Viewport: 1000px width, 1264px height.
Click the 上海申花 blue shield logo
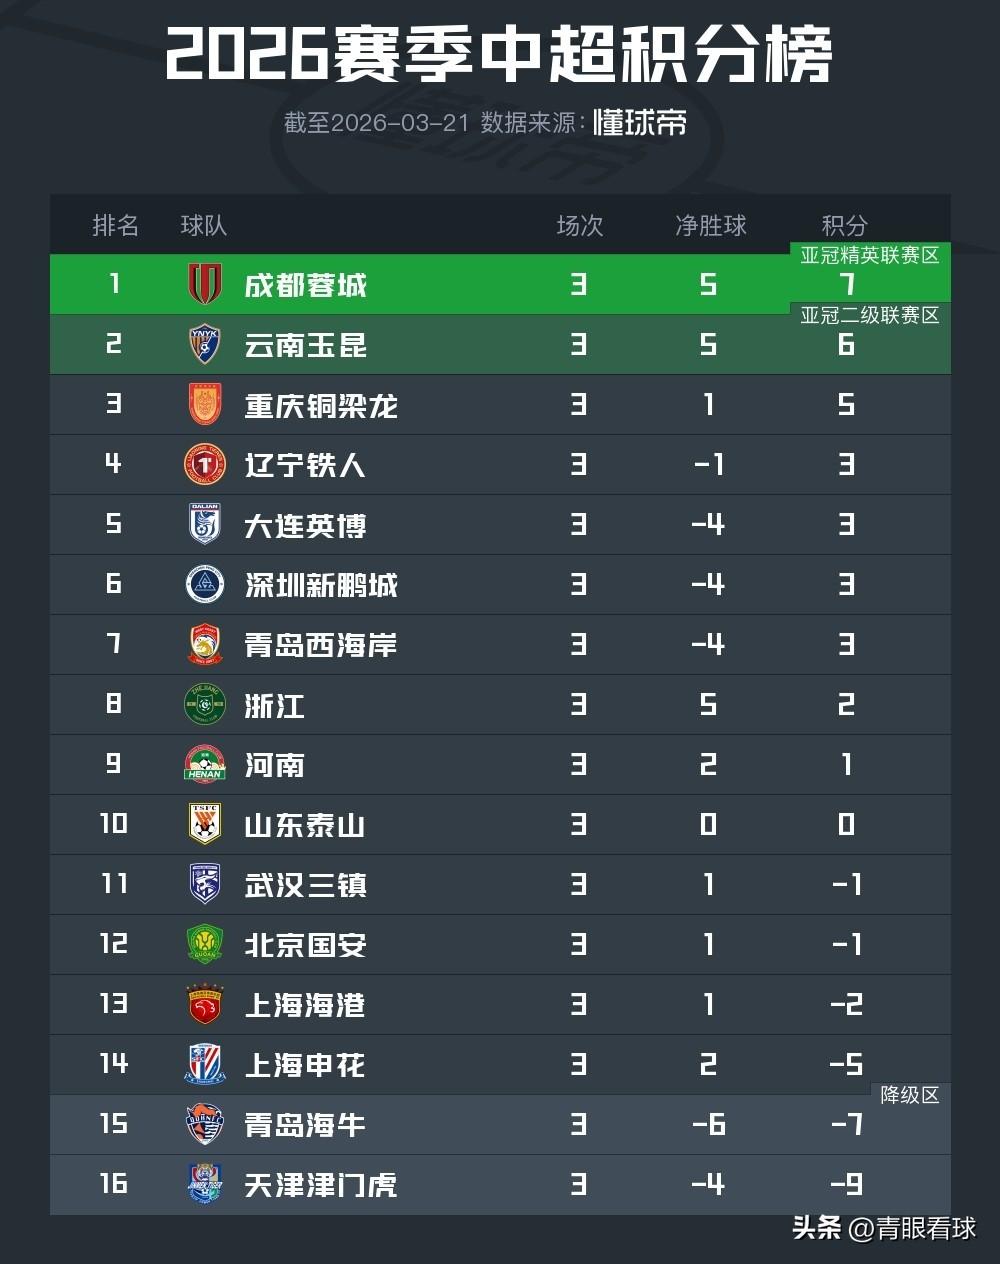[205, 1064]
